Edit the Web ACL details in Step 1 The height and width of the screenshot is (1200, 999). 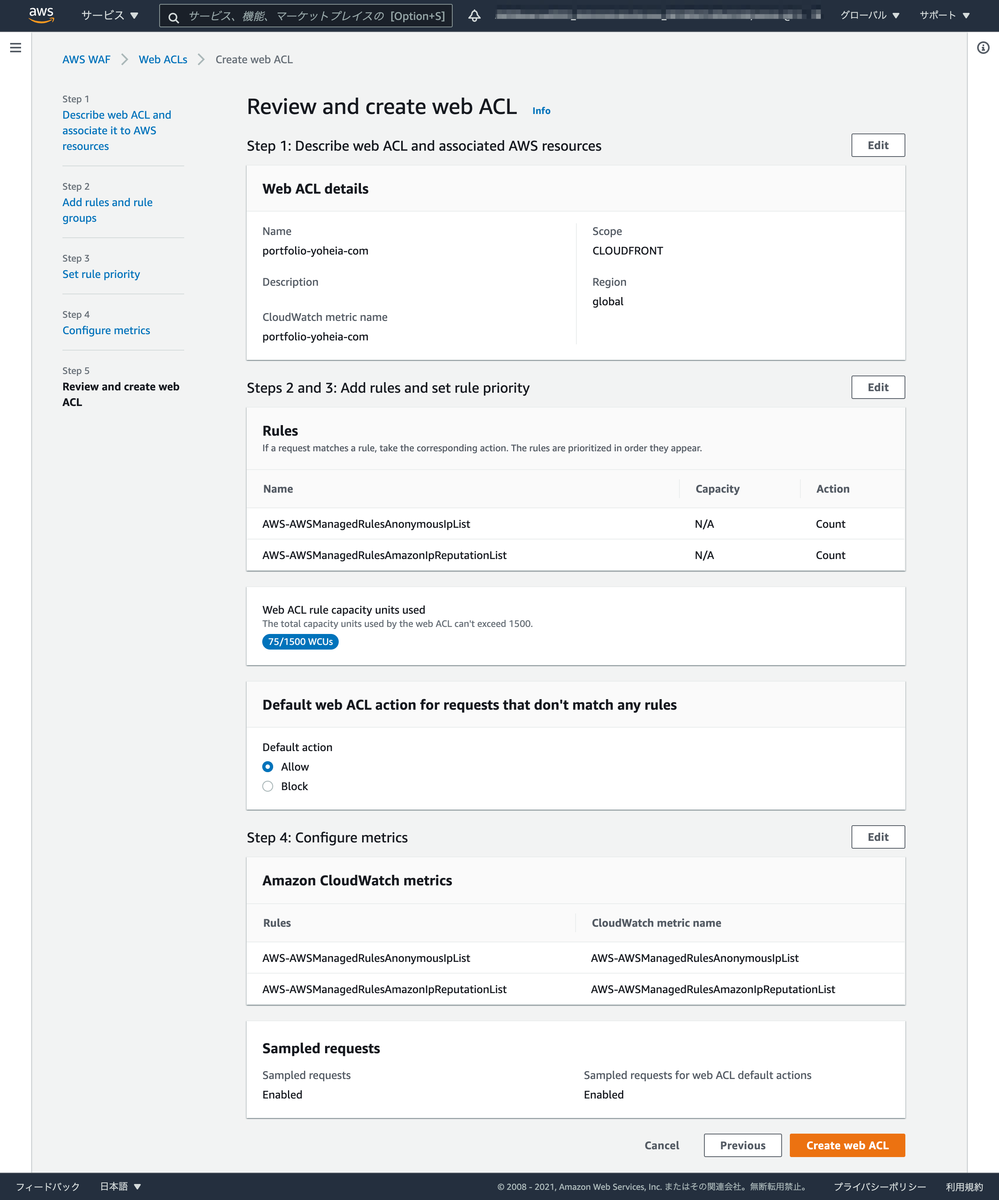[x=877, y=144]
